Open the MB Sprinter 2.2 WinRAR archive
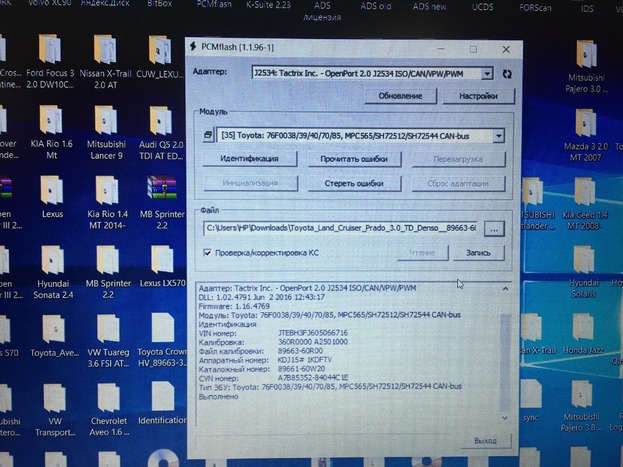This screenshot has width=623, height=467. pos(161,193)
